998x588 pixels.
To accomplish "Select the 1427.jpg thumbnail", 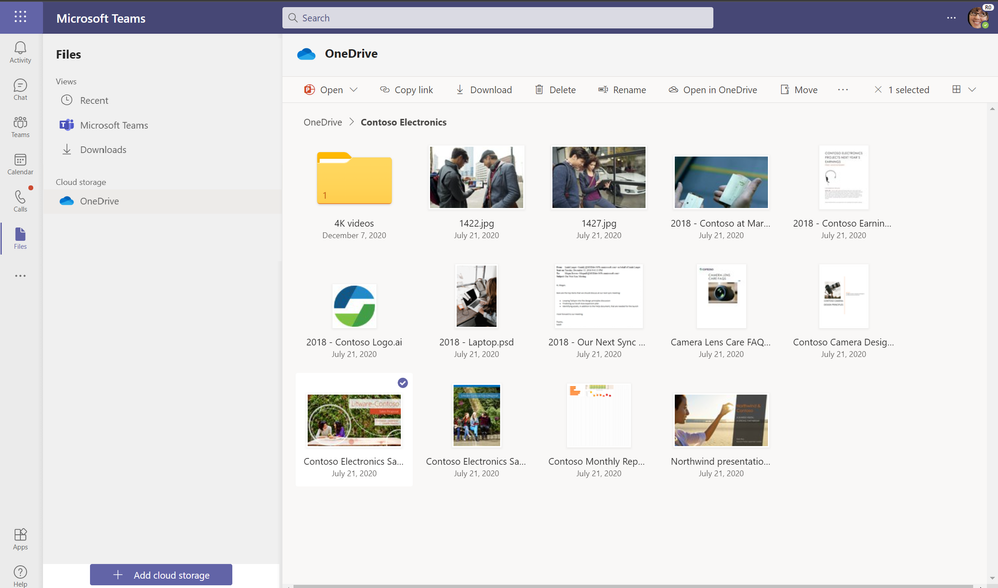I will tap(598, 177).
